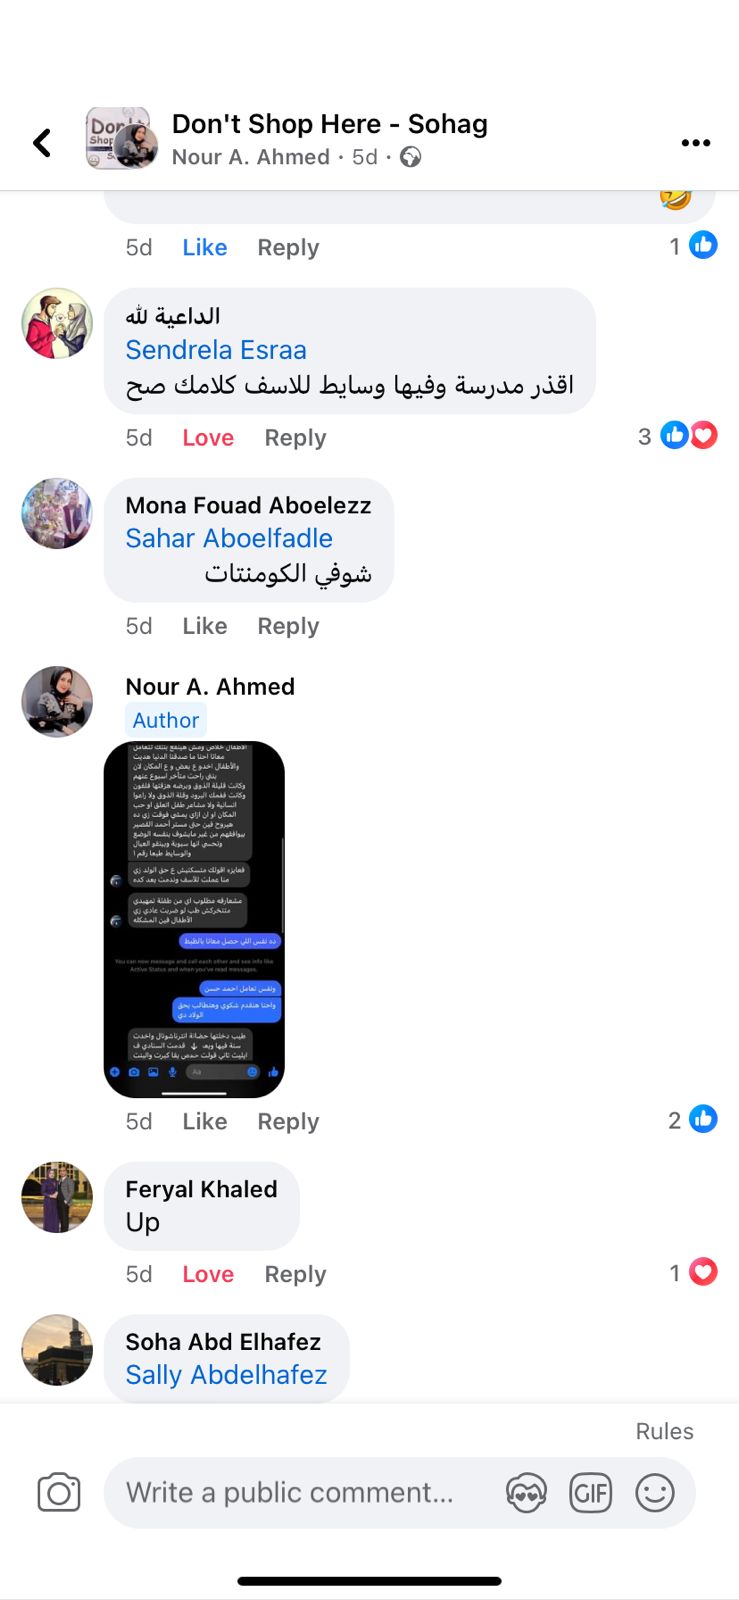Toggle Love on Feryal Khaled's Up comment
739x1600 pixels.
click(x=208, y=1274)
